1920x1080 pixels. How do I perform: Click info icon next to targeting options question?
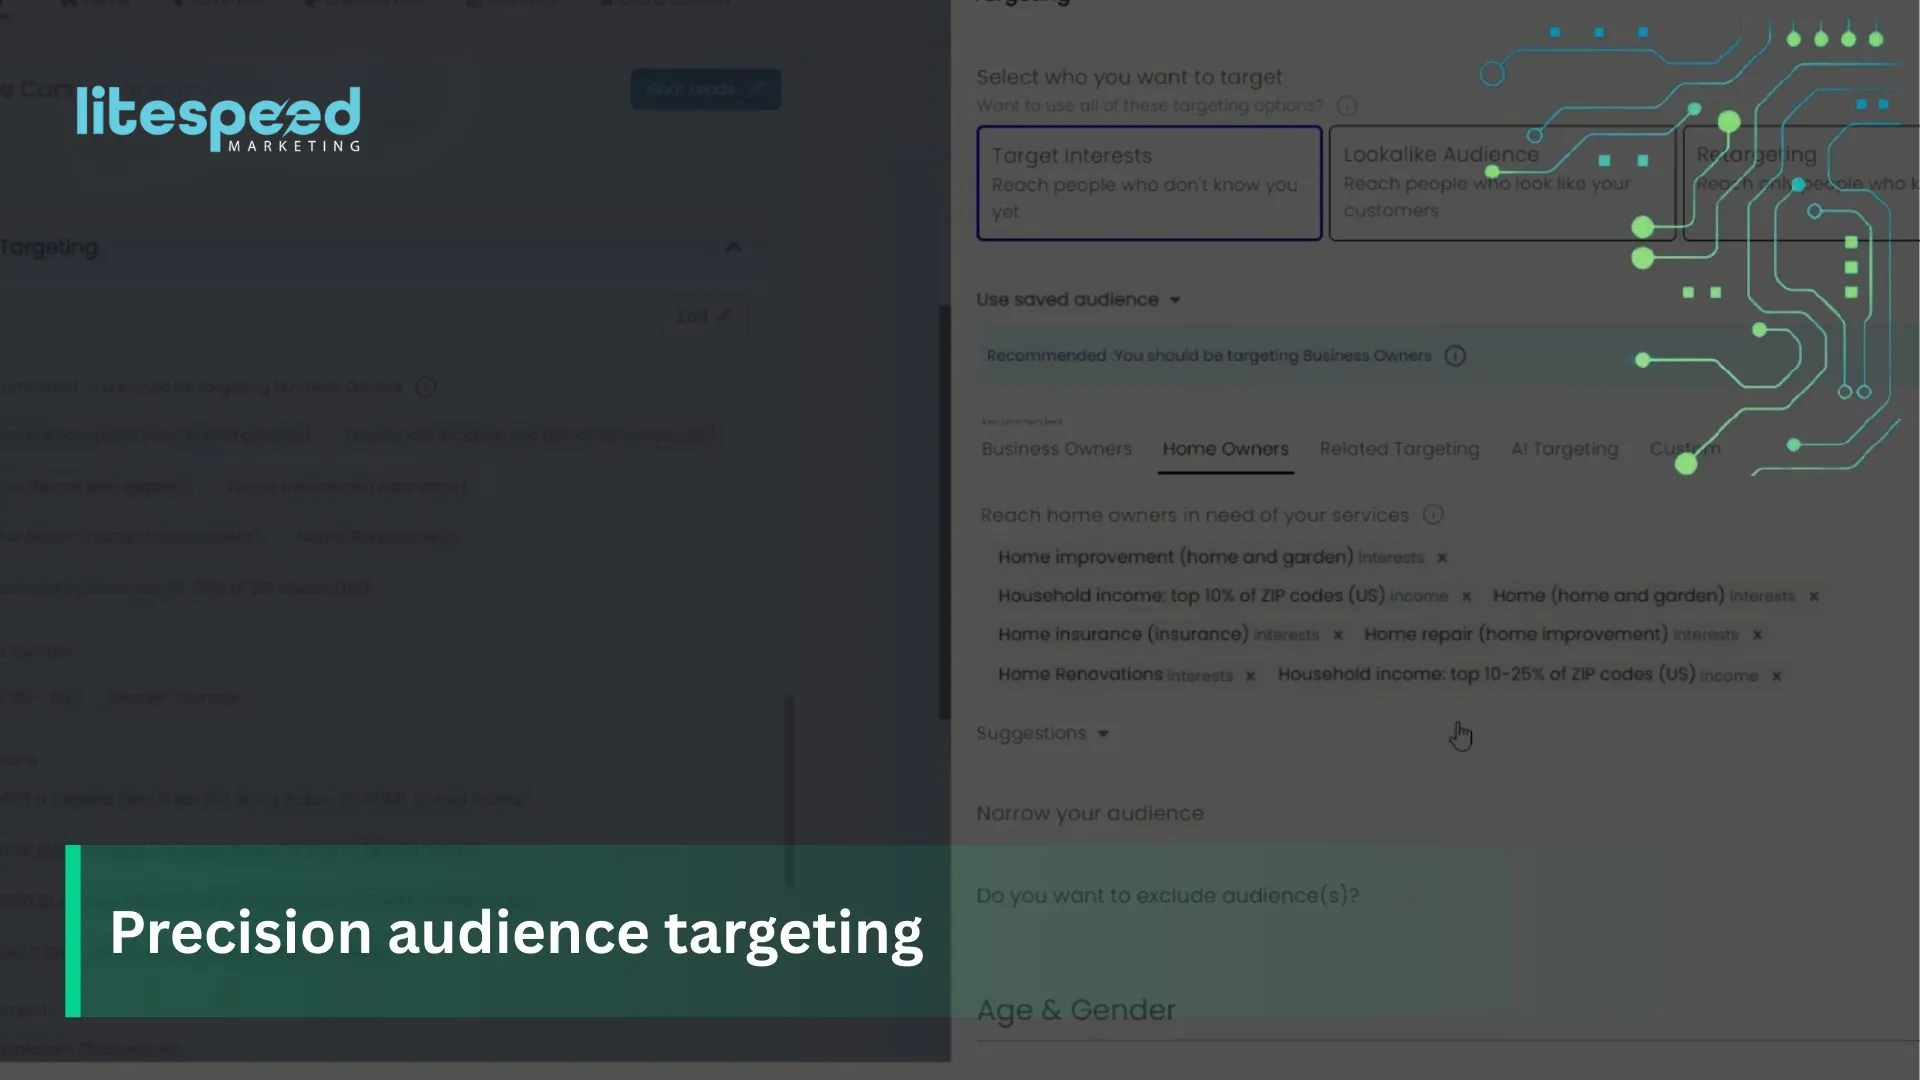[x=1347, y=106]
